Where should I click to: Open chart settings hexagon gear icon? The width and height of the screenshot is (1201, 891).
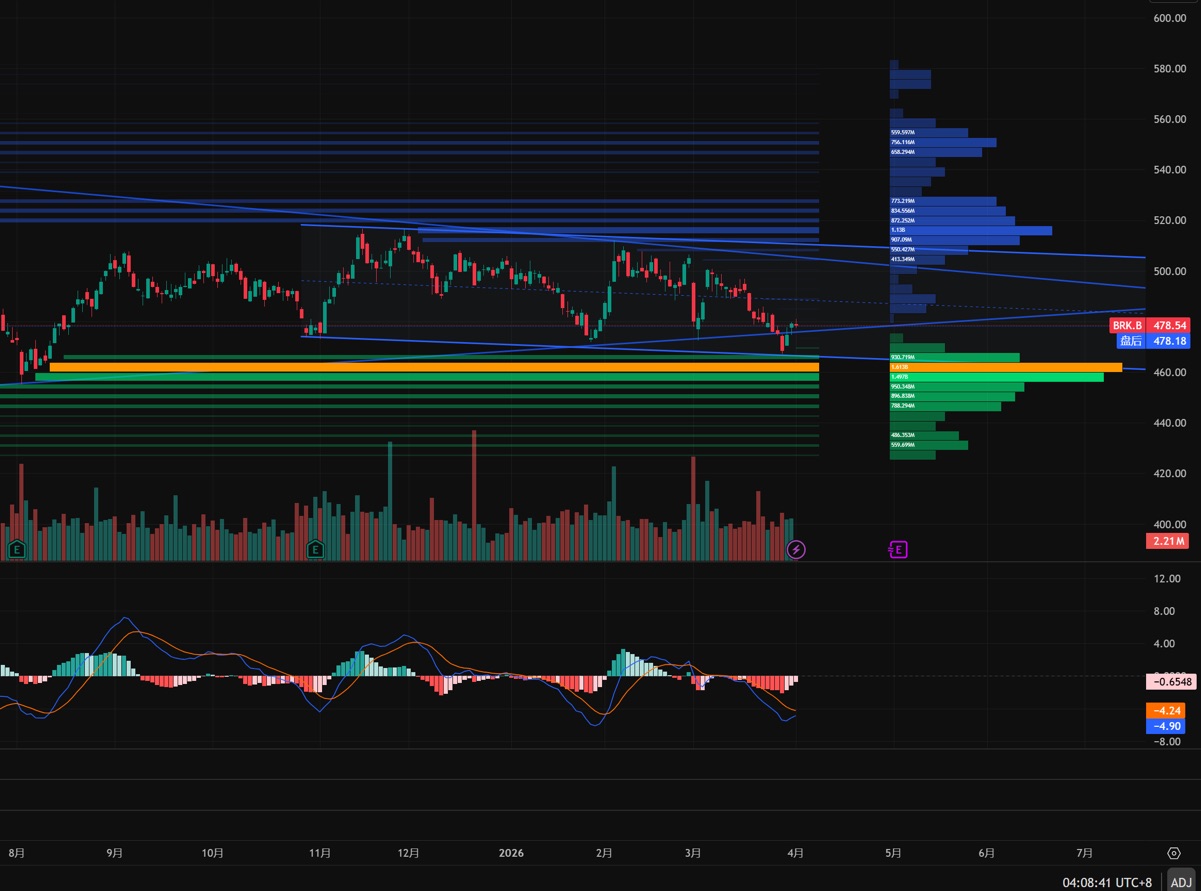point(1173,853)
